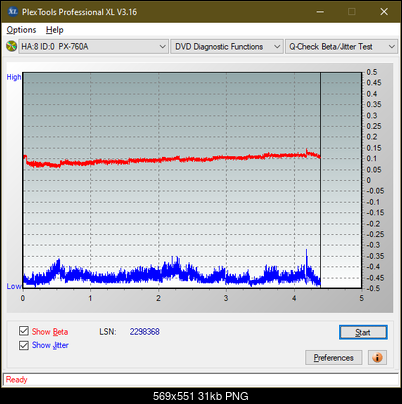The width and height of the screenshot is (402, 404).
Task: Click the Low label on the graph axis
Action: click(x=14, y=286)
